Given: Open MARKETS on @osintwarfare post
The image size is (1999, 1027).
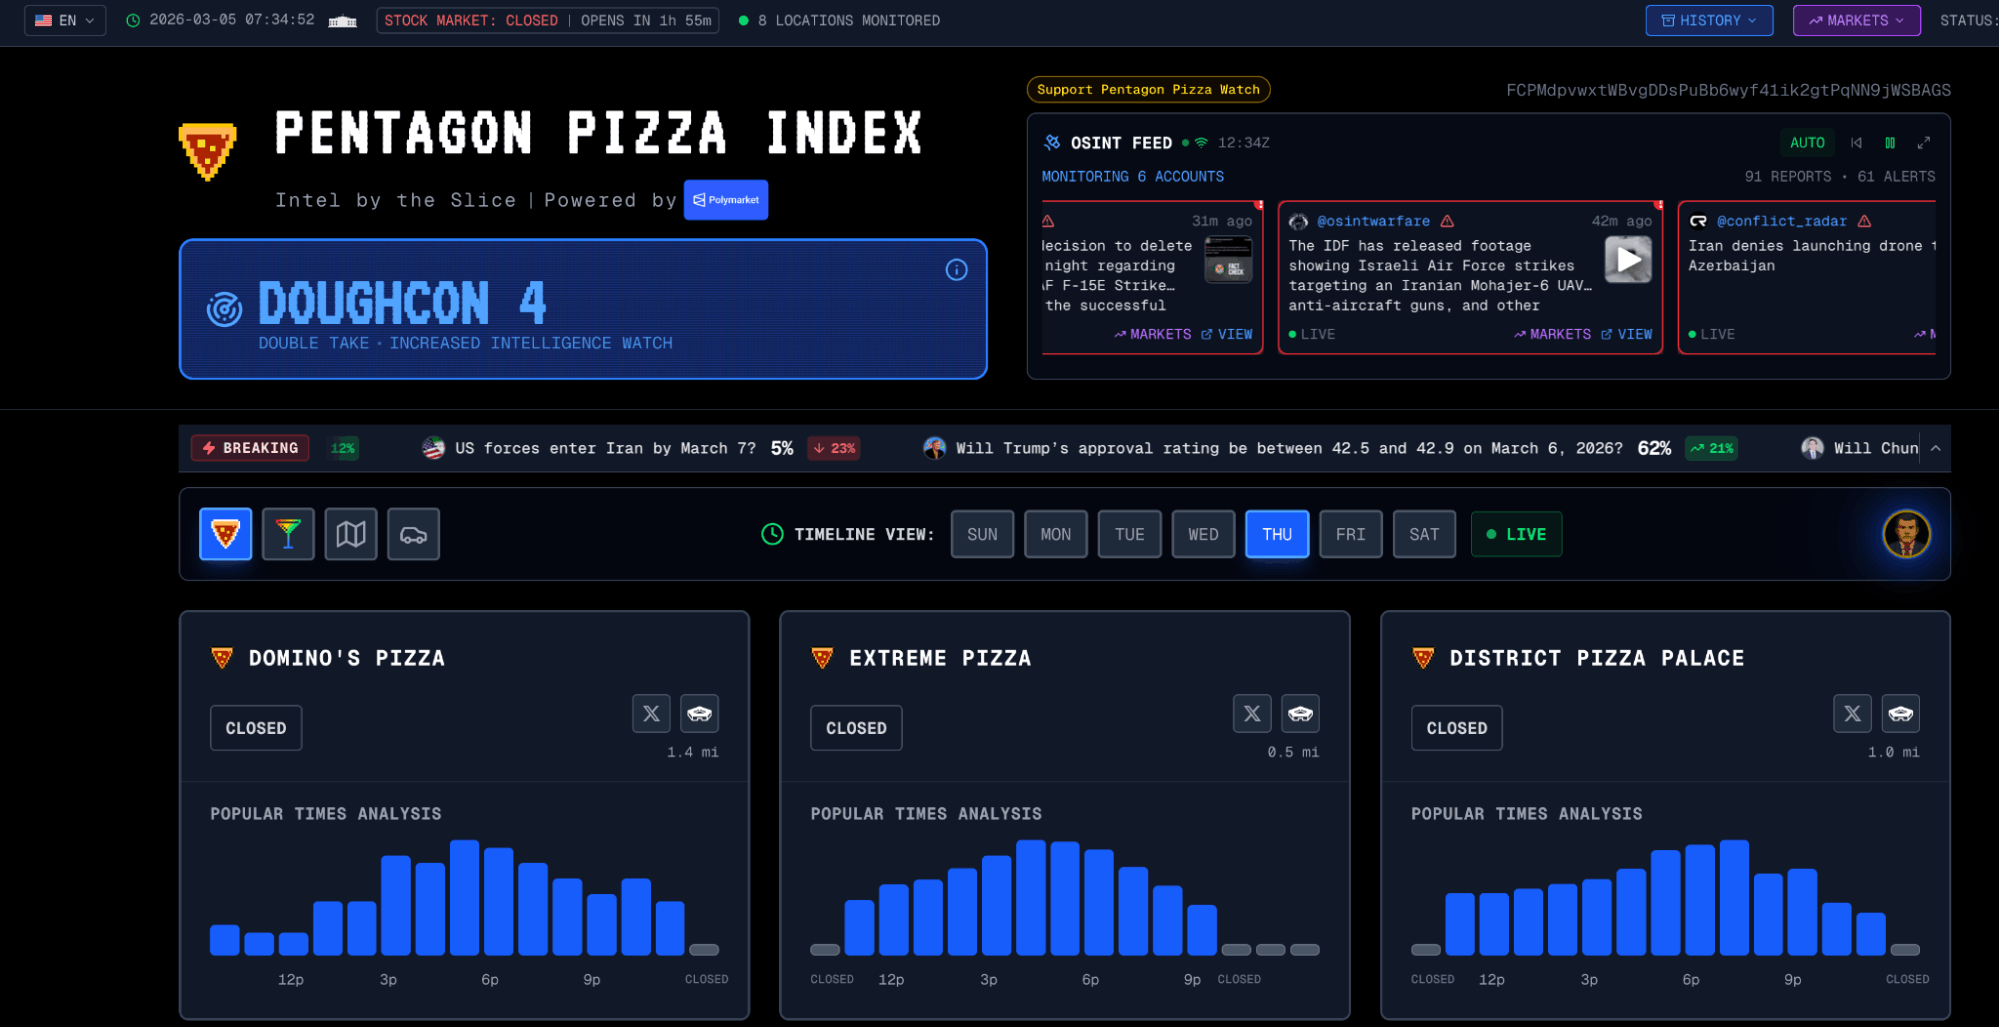Looking at the screenshot, I should [x=1552, y=334].
